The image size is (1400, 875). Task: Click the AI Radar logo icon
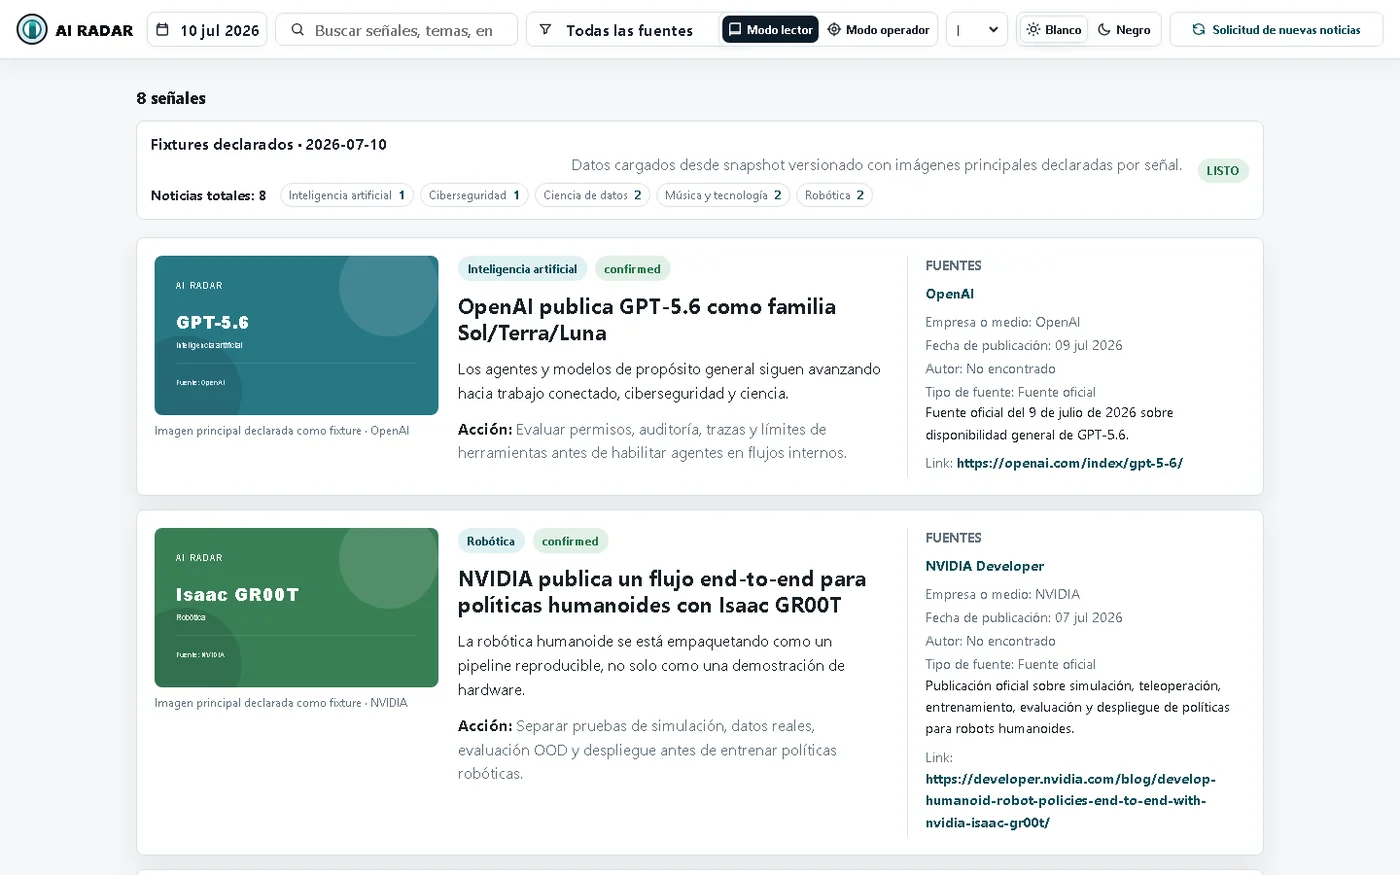tap(32, 30)
